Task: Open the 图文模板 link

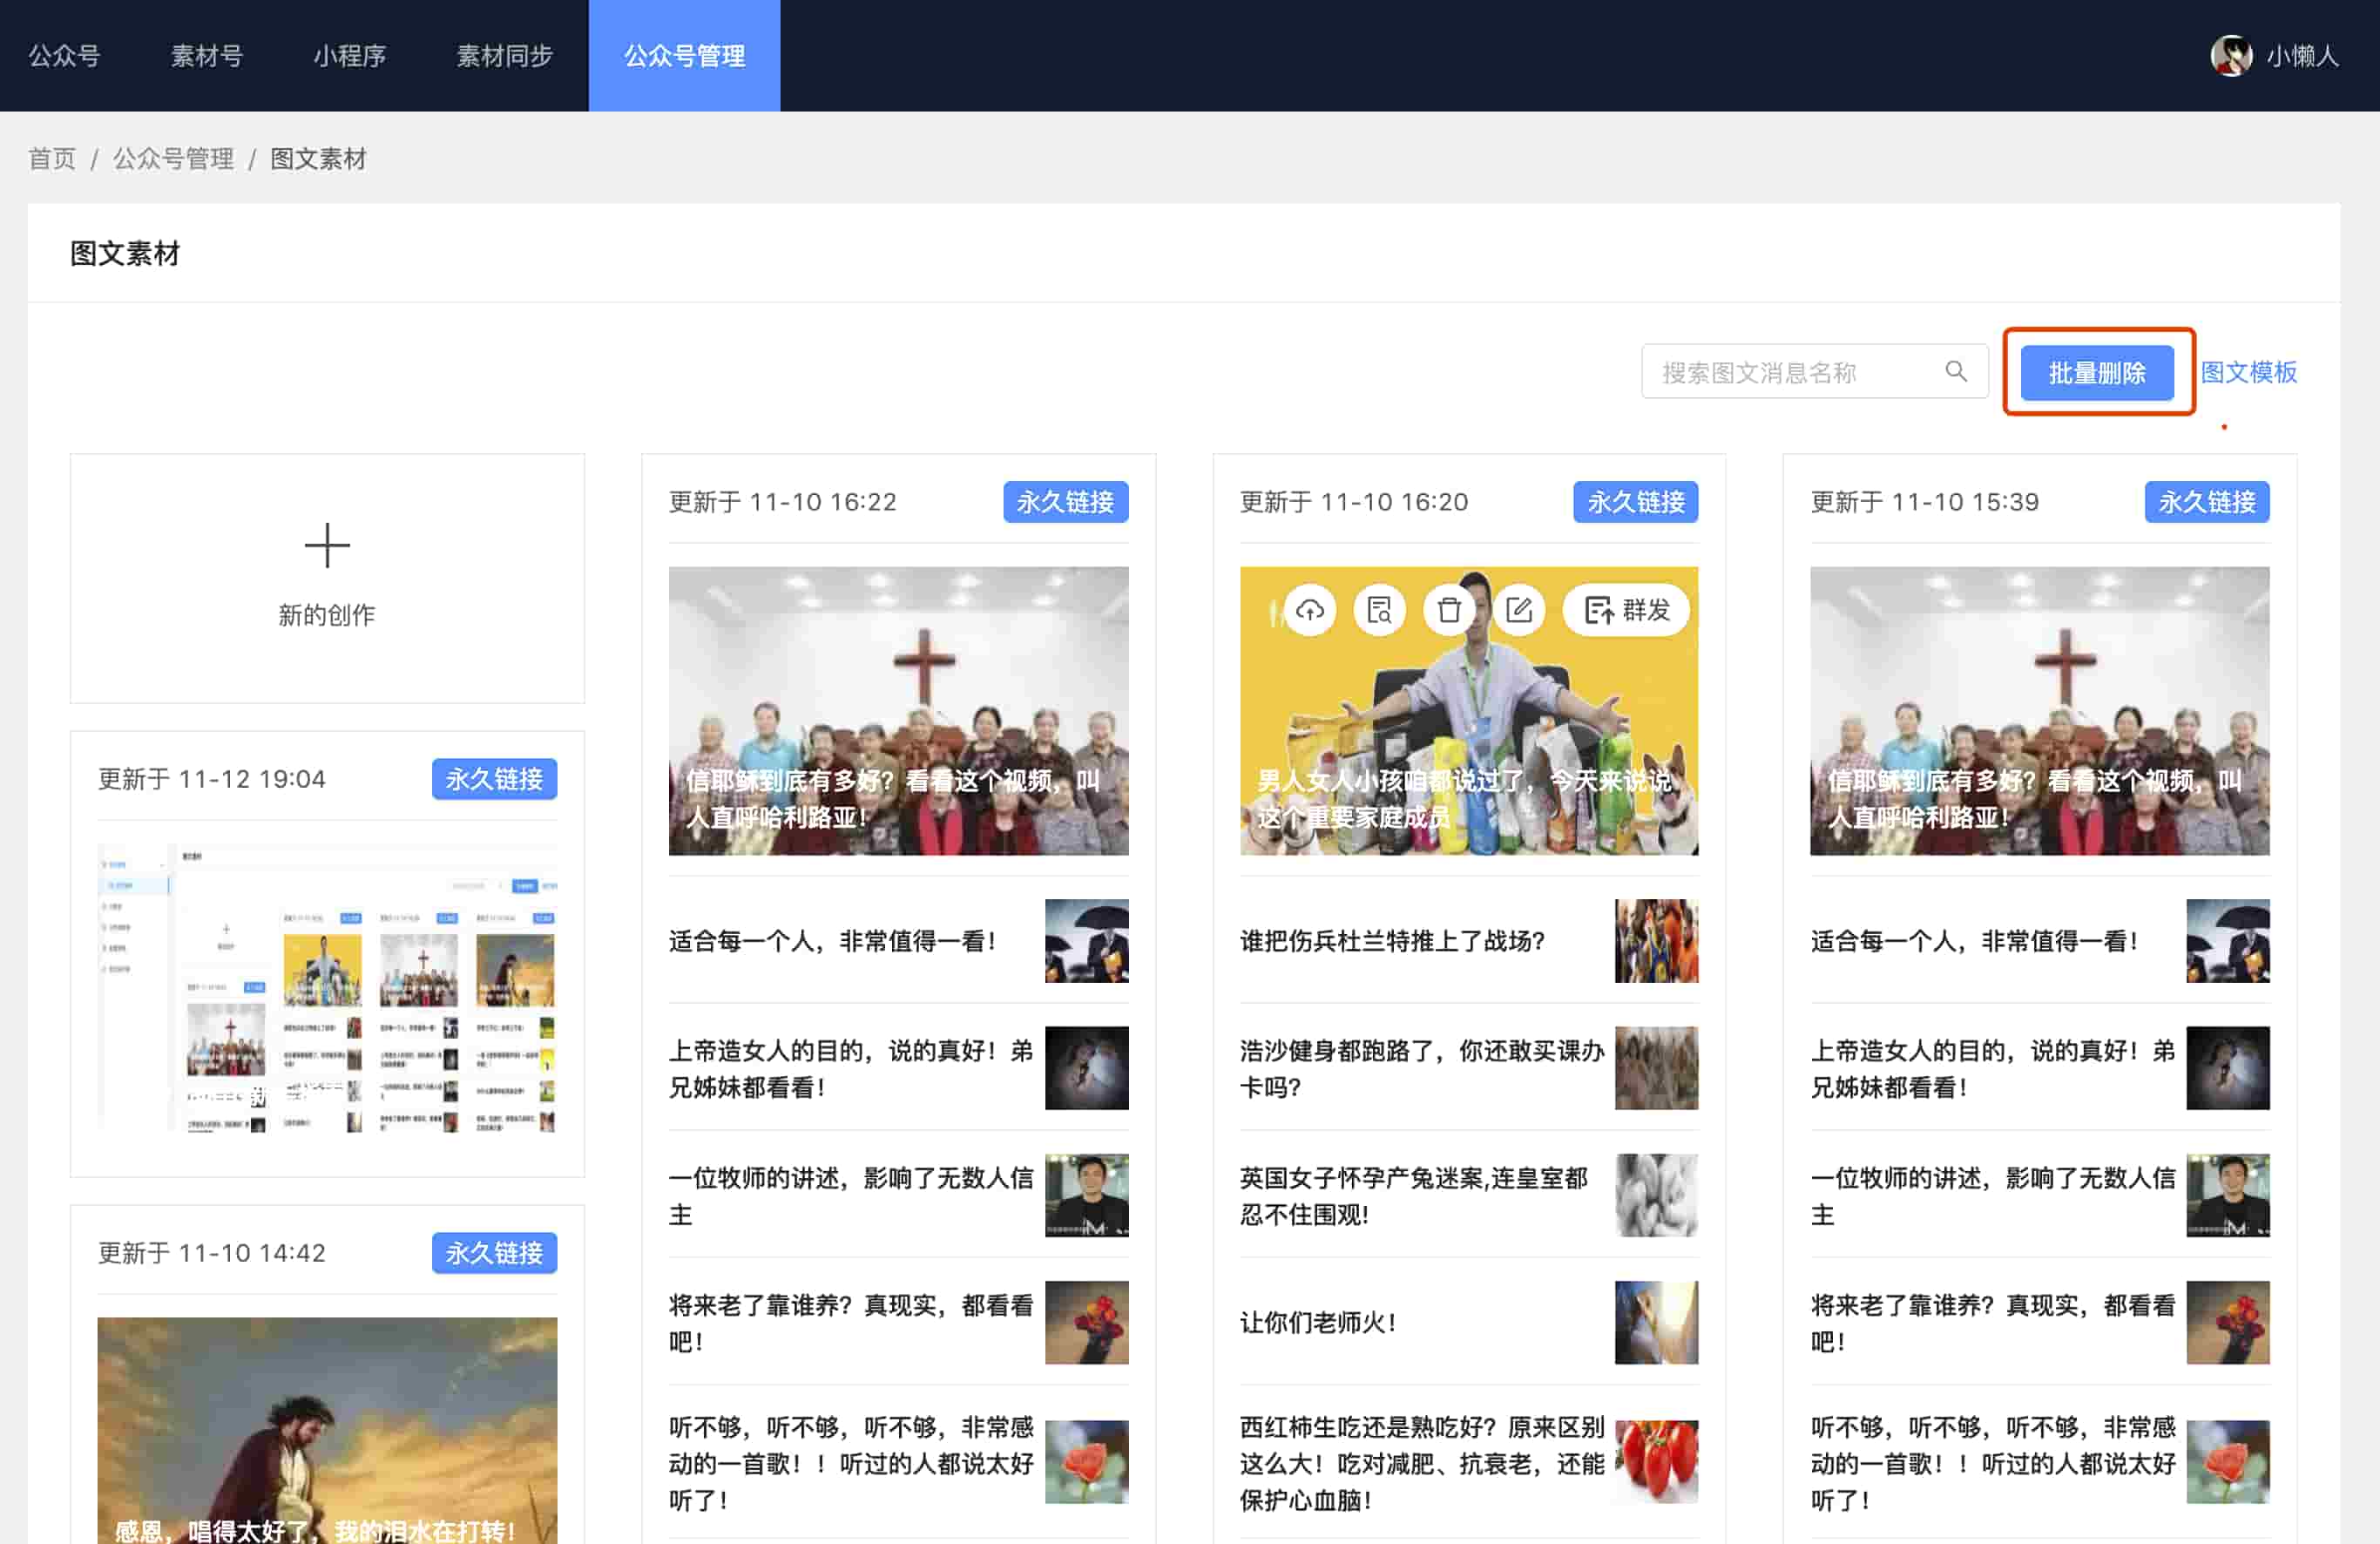Action: (x=2248, y=372)
